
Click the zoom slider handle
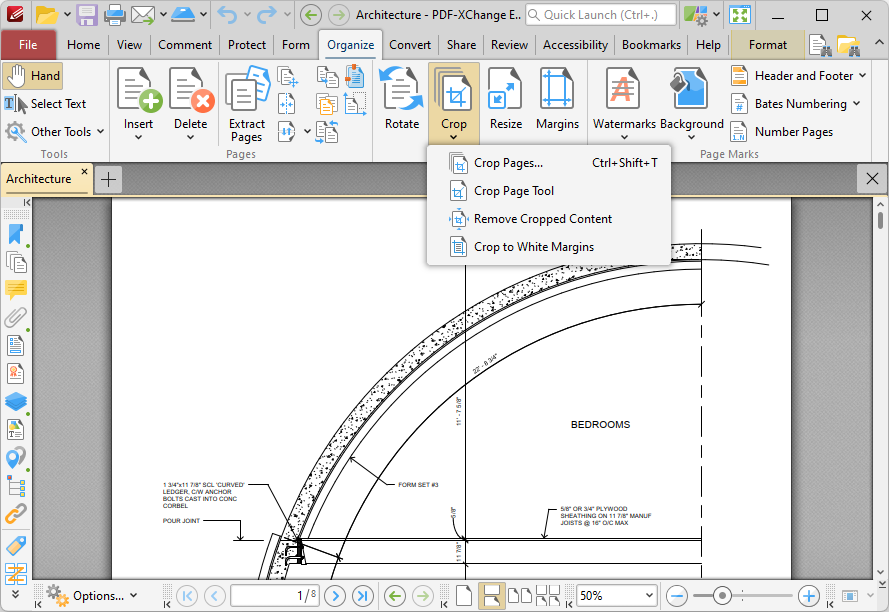(722, 596)
